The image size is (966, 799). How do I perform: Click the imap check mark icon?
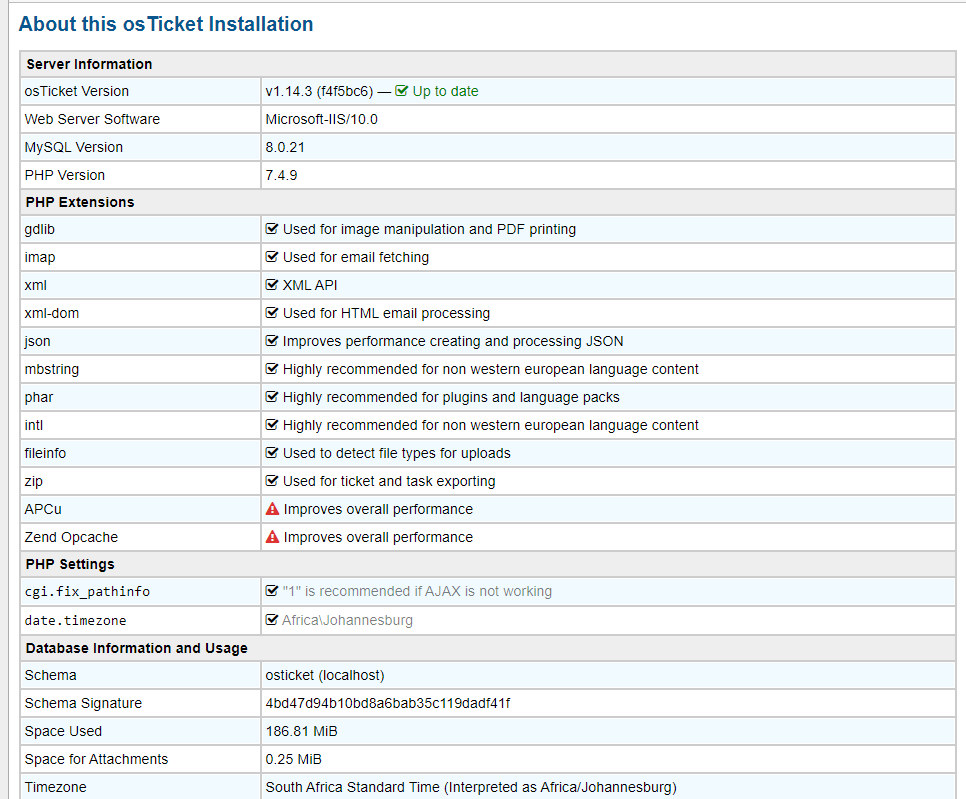pos(272,257)
